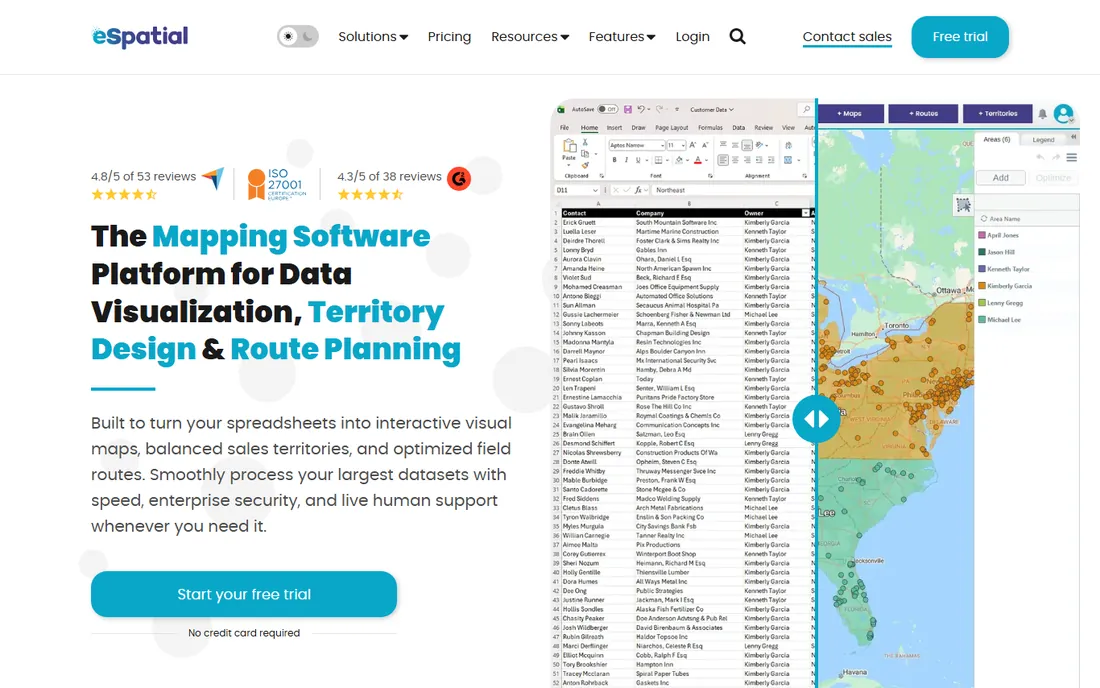1100x688 pixels.
Task: Toggle Underline formatting in Excel
Action: click(x=638, y=160)
